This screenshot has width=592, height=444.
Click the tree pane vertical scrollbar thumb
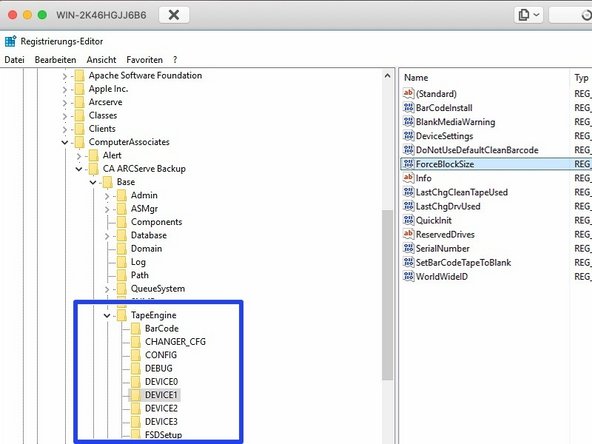[x=387, y=294]
